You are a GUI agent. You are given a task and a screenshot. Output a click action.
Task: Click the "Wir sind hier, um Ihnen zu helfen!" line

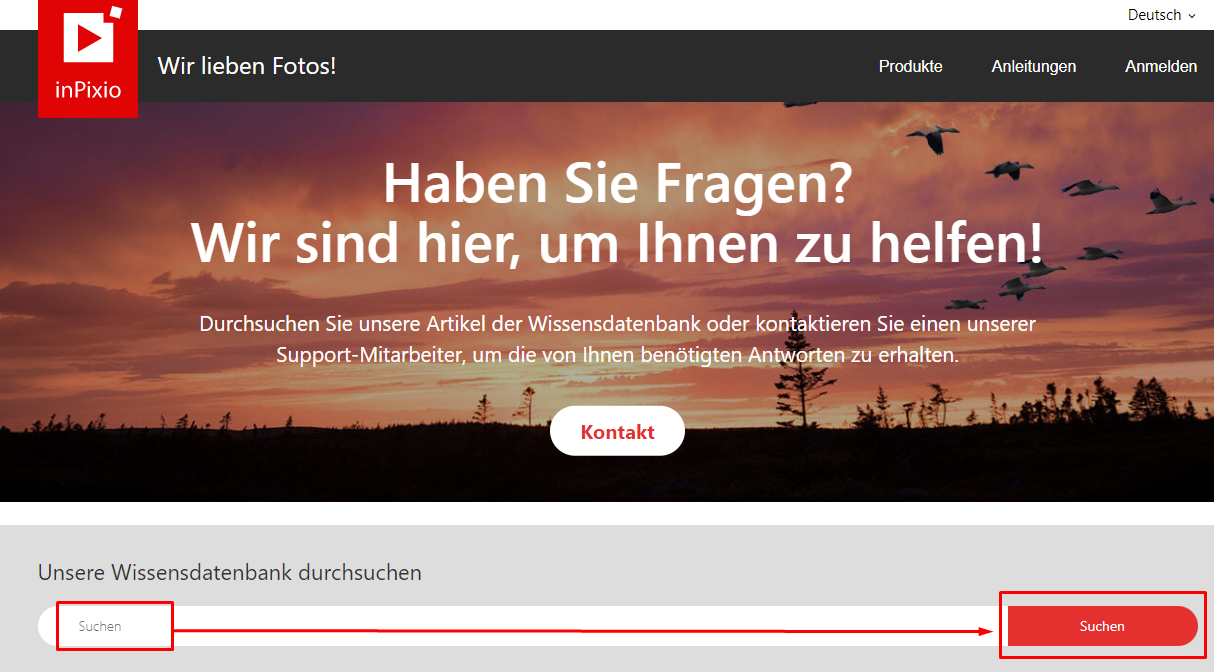coord(617,243)
